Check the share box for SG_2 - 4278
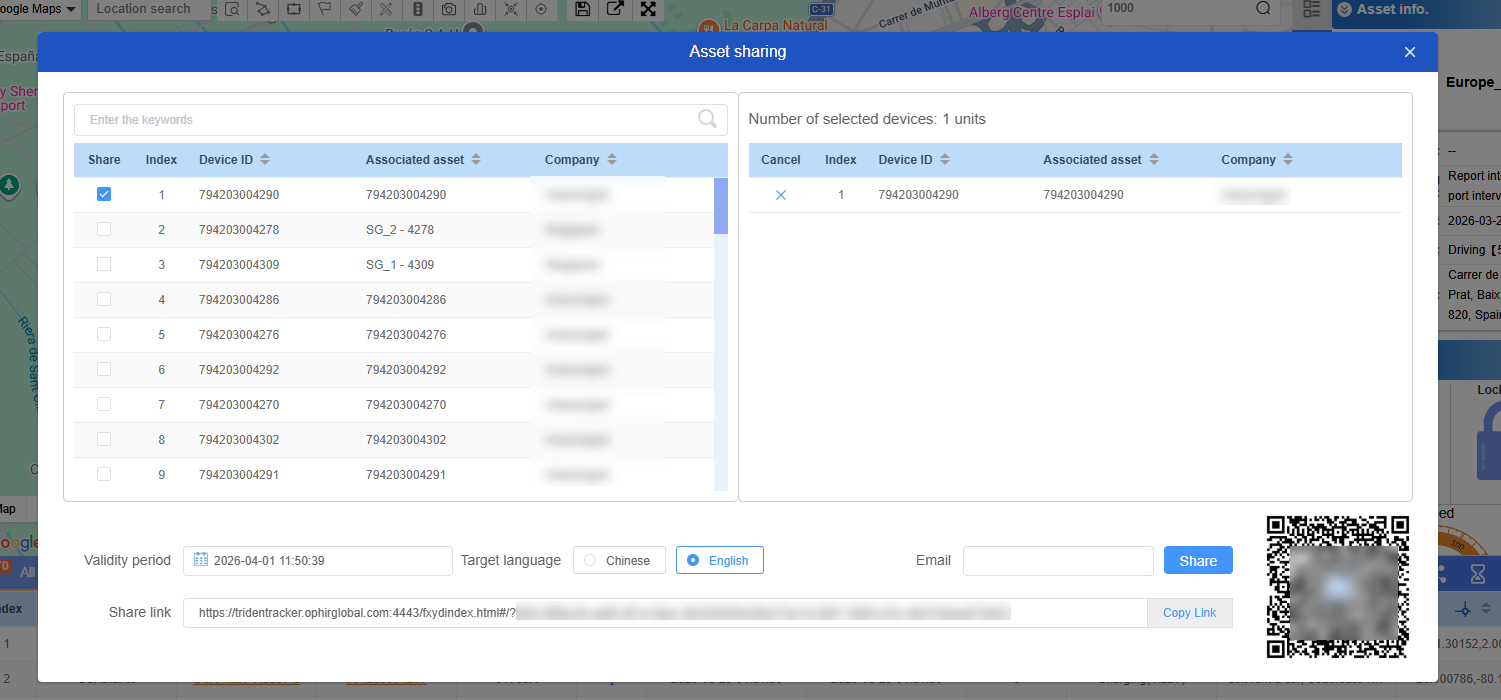The width and height of the screenshot is (1501, 700). tap(104, 230)
